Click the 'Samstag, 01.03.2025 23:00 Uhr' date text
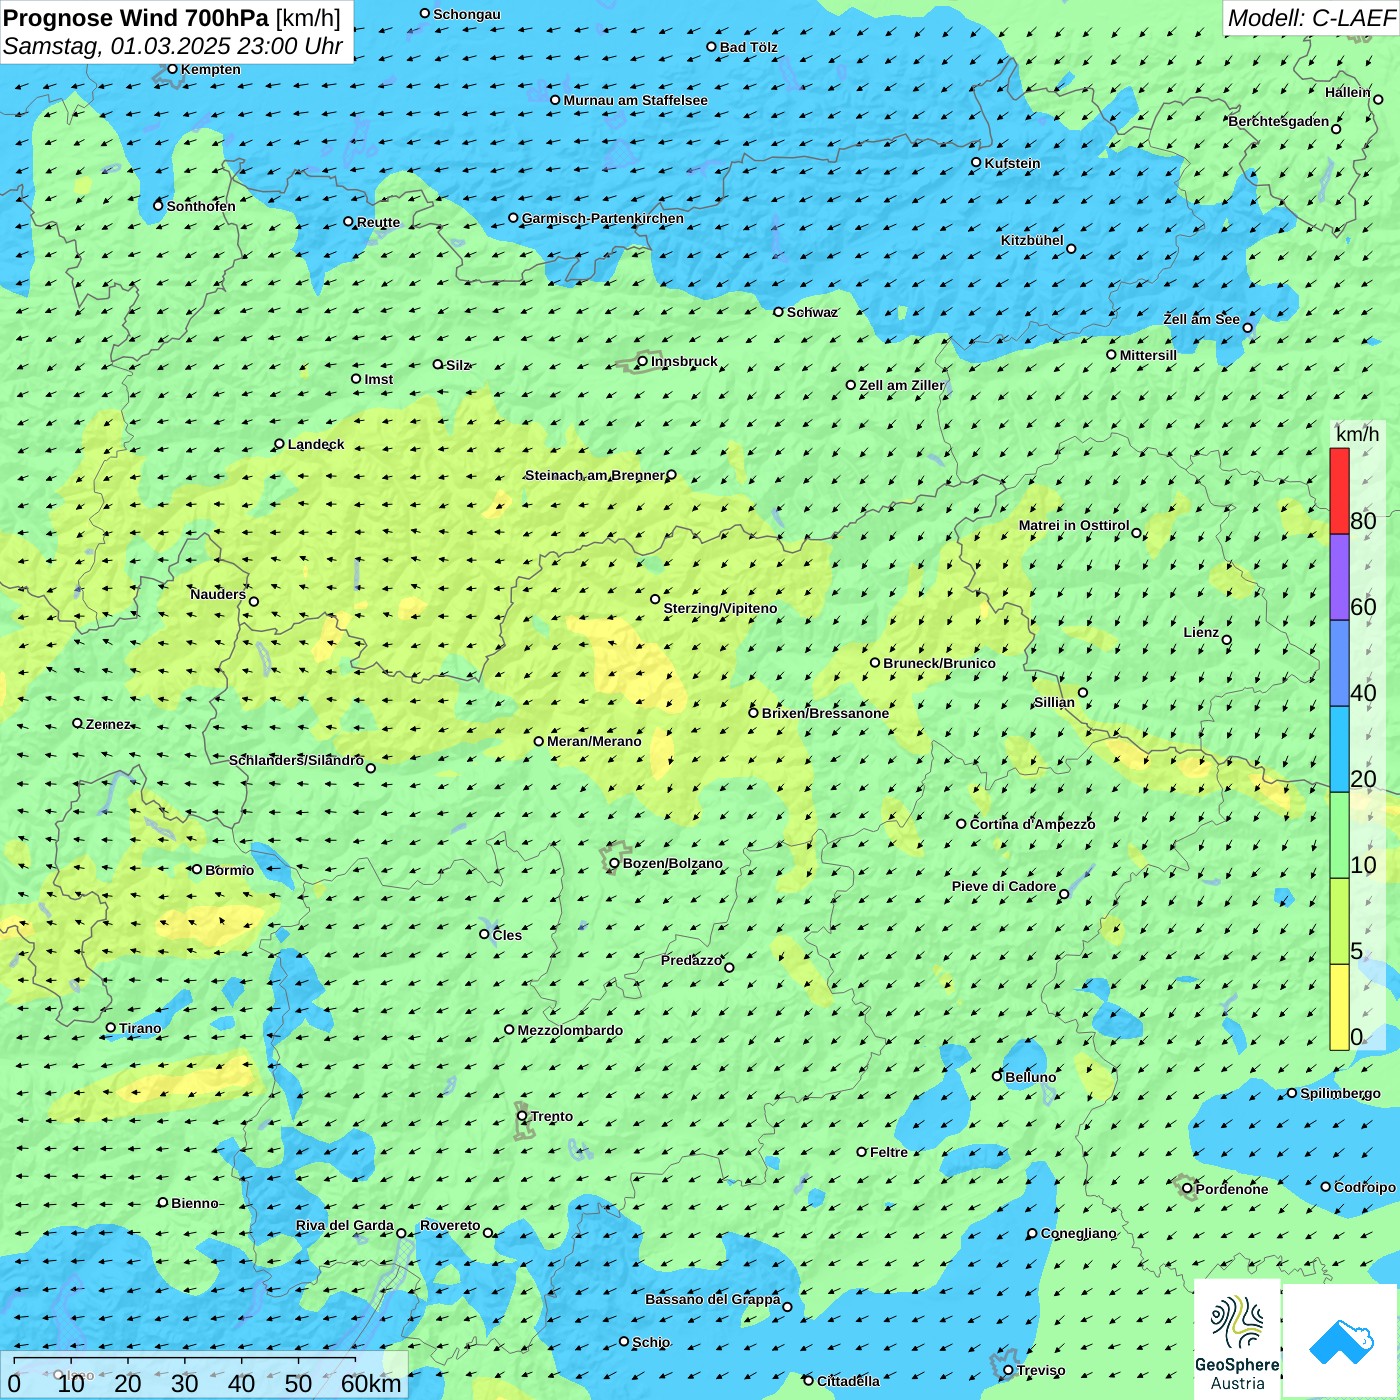1400x1400 pixels. click(x=173, y=46)
